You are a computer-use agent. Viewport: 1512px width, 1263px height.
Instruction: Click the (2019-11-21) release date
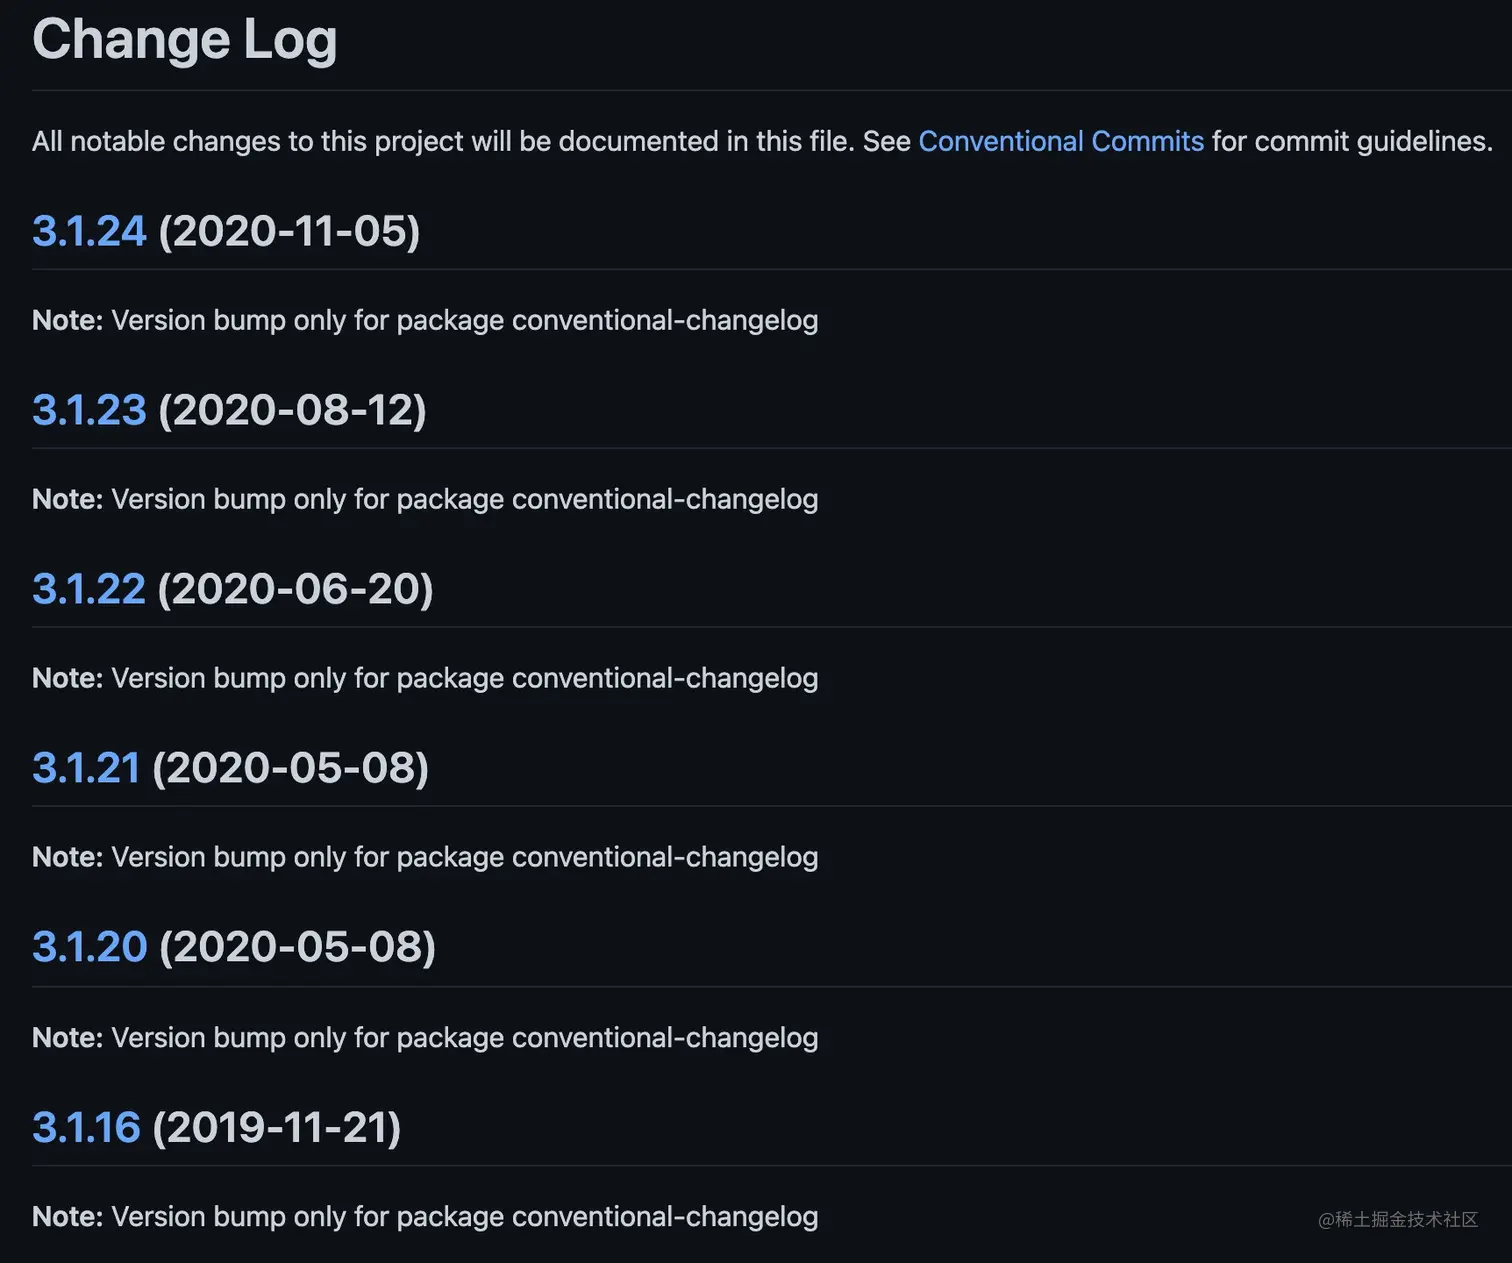pos(276,1127)
